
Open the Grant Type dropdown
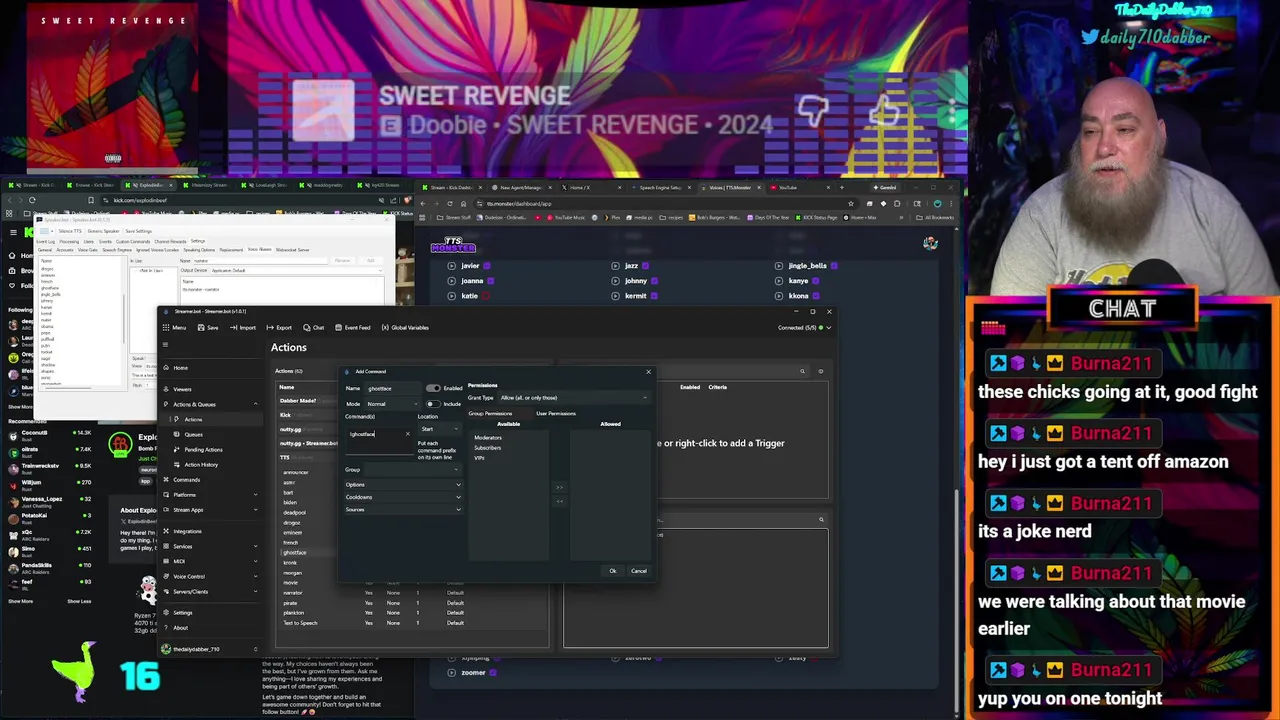click(572, 398)
